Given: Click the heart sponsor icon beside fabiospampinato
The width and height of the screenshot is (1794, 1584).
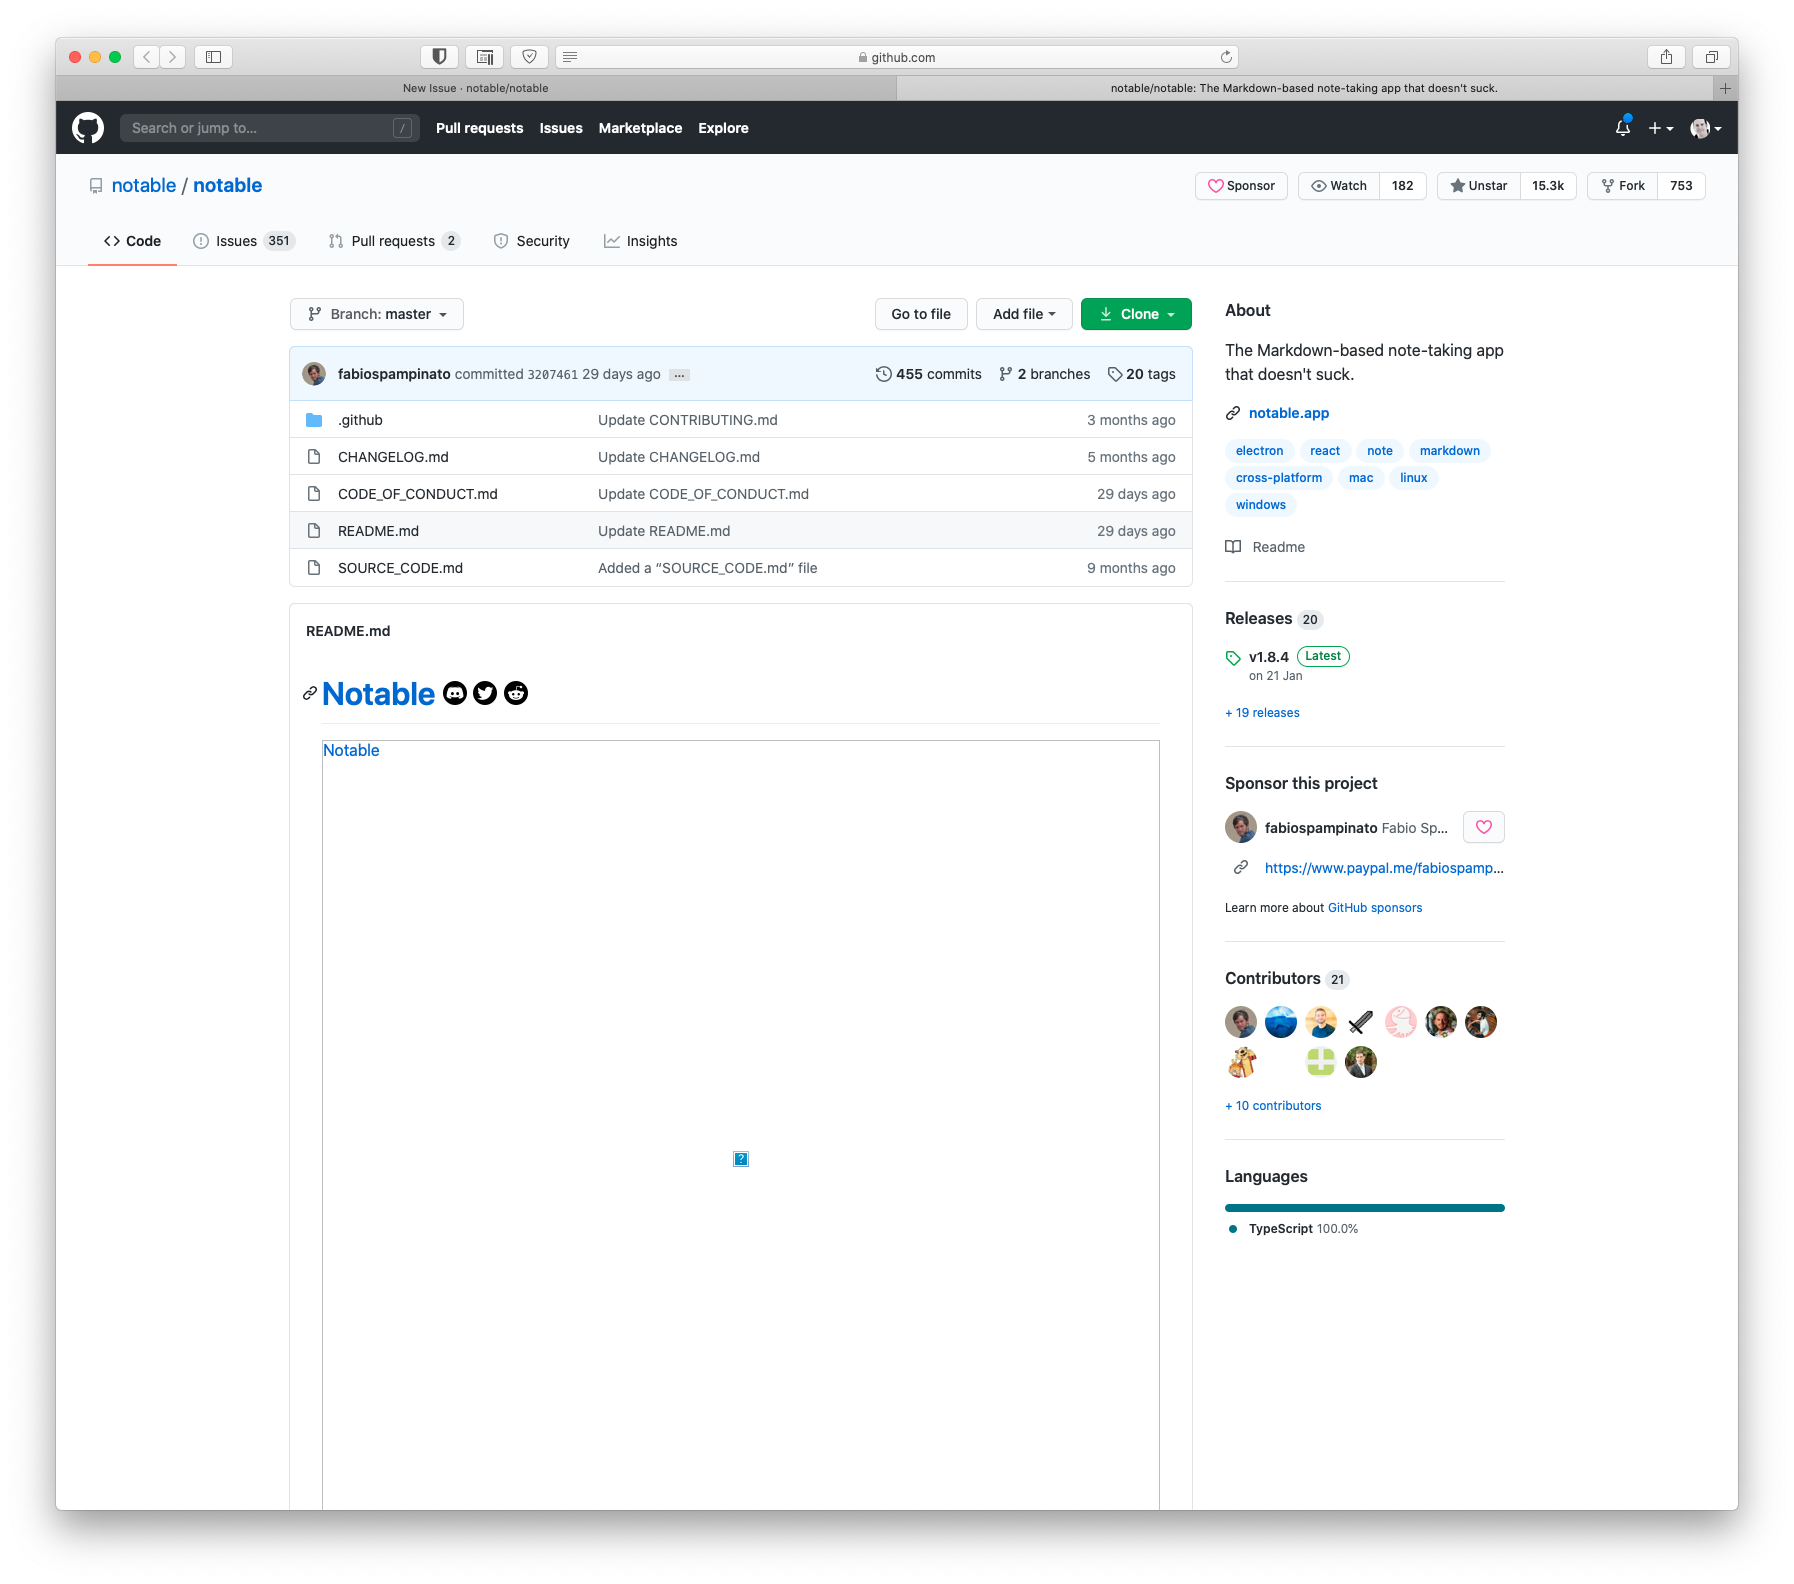Looking at the screenshot, I should point(1484,827).
